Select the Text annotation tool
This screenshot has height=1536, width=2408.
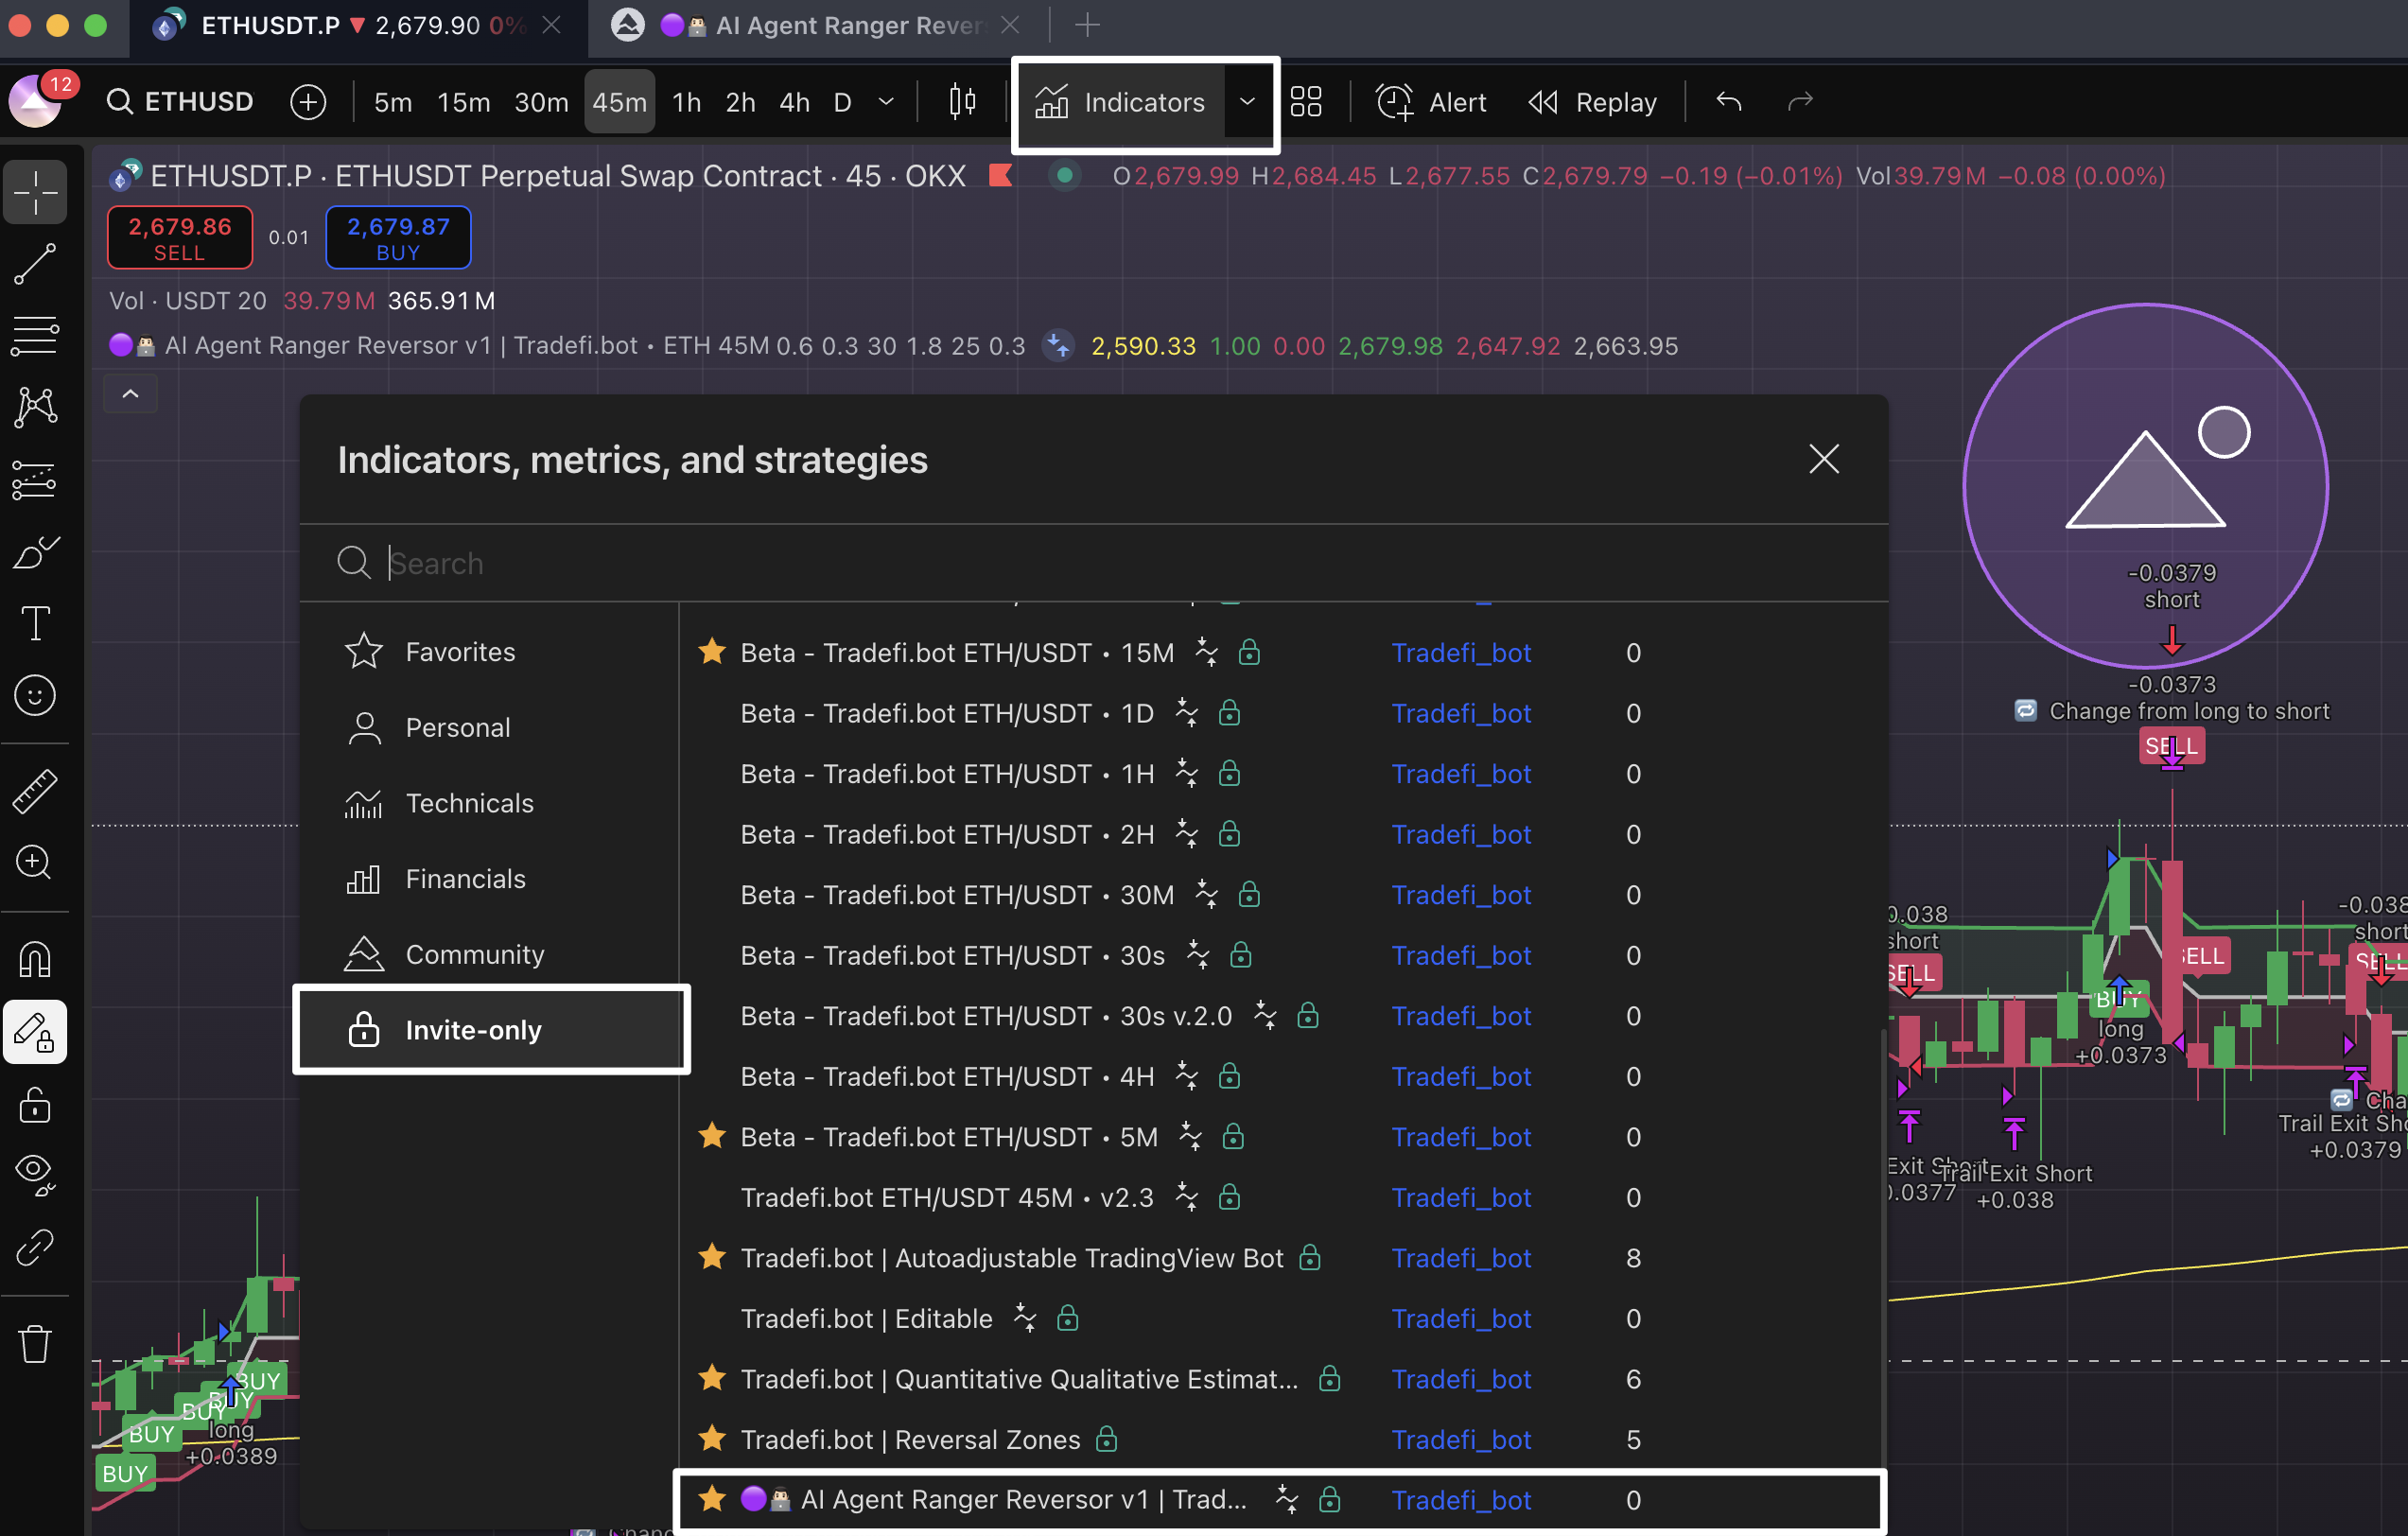(x=35, y=622)
